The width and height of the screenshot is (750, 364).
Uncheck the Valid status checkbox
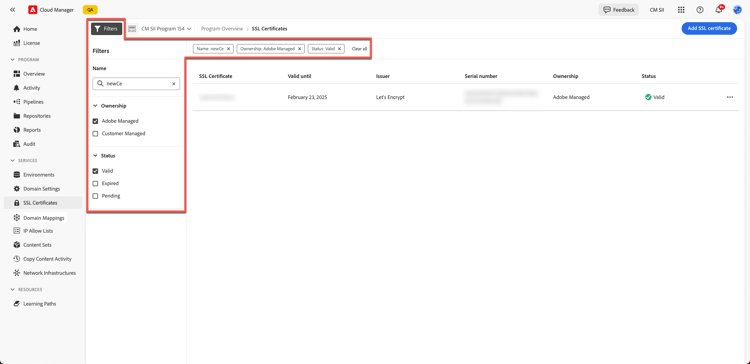click(x=95, y=171)
